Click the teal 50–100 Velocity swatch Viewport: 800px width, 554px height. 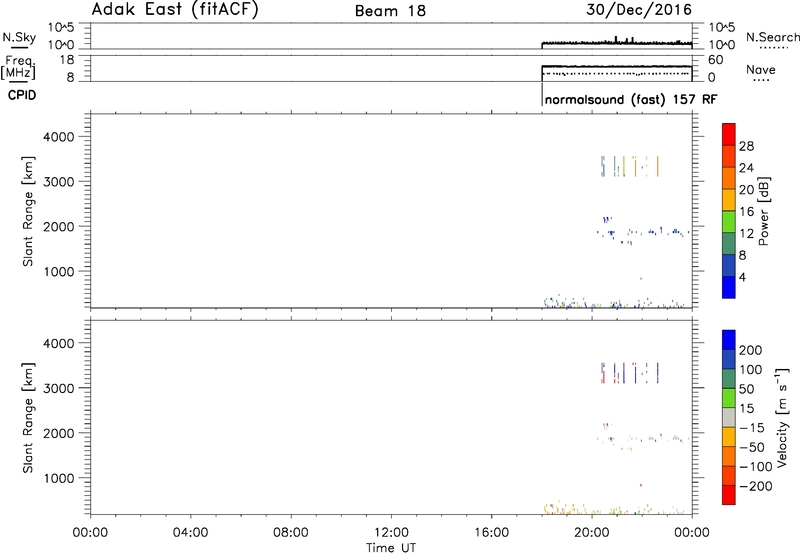[729, 379]
